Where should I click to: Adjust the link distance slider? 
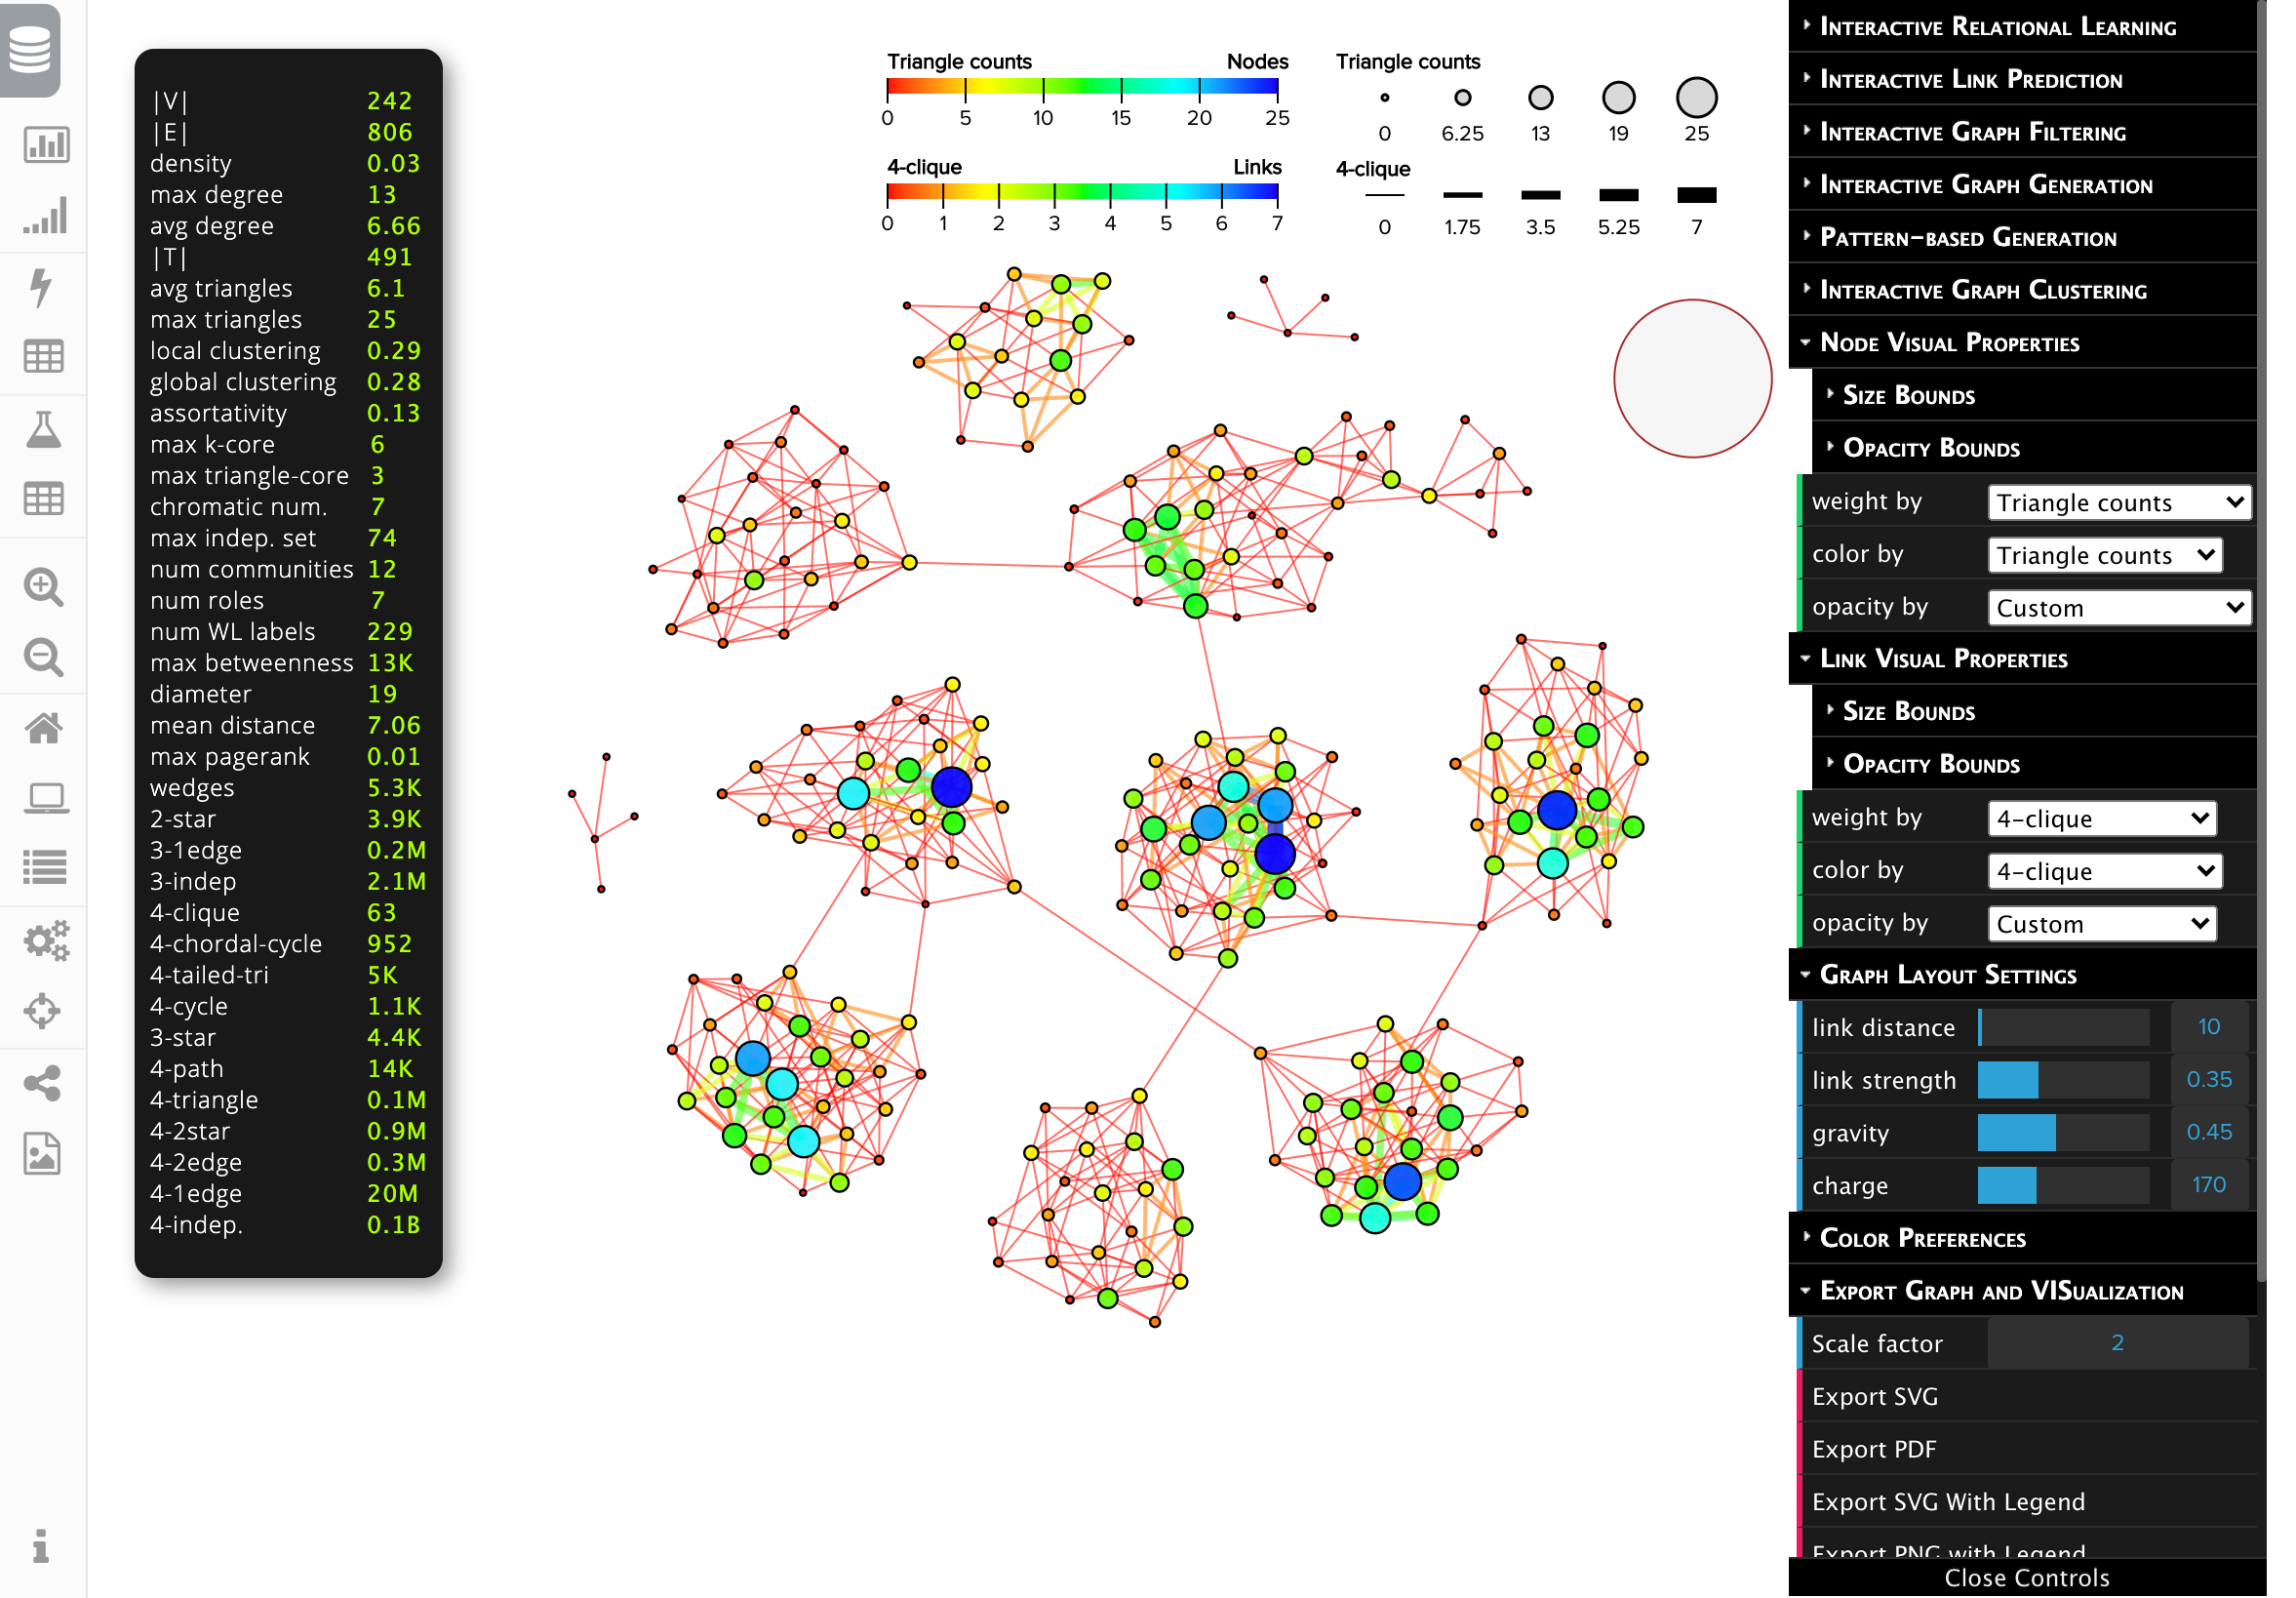[x=2064, y=1027]
